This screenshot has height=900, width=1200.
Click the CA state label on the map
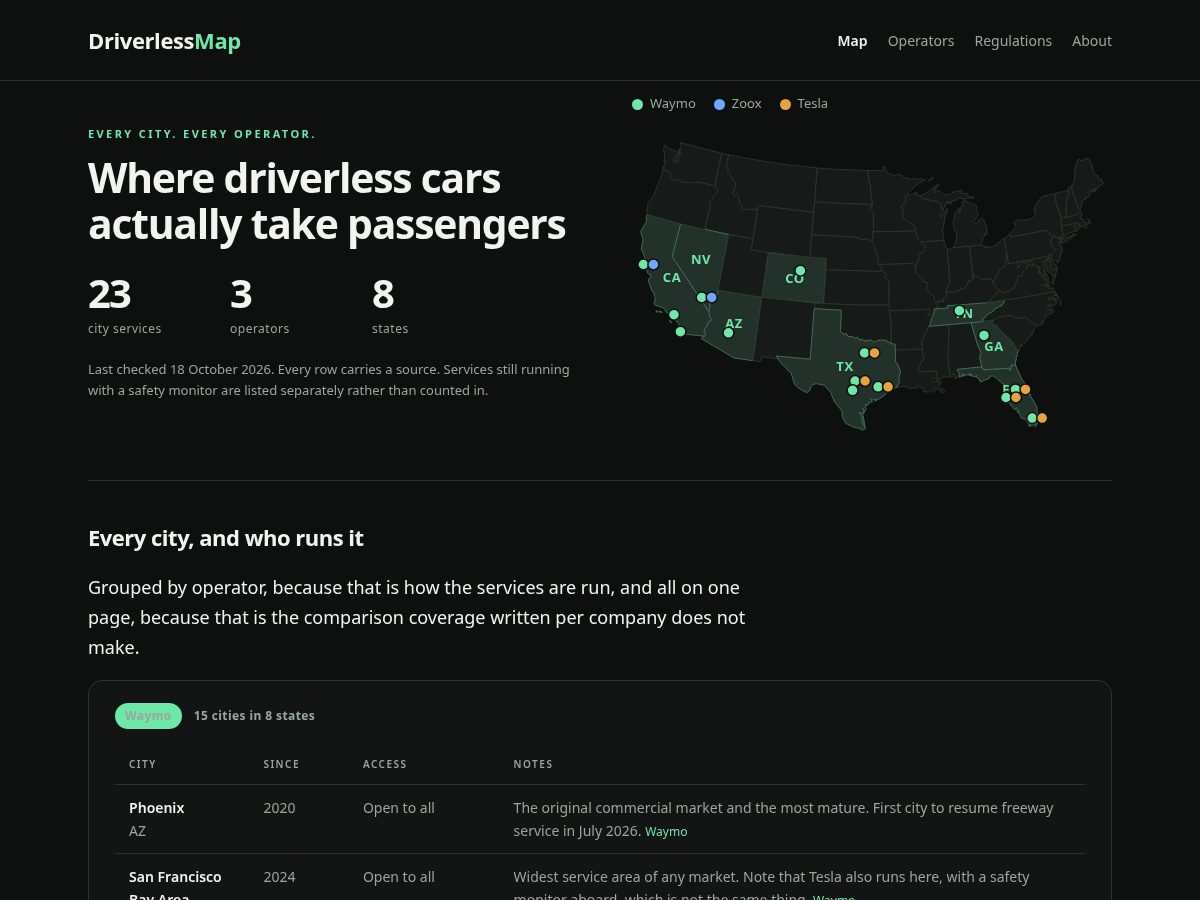(672, 278)
